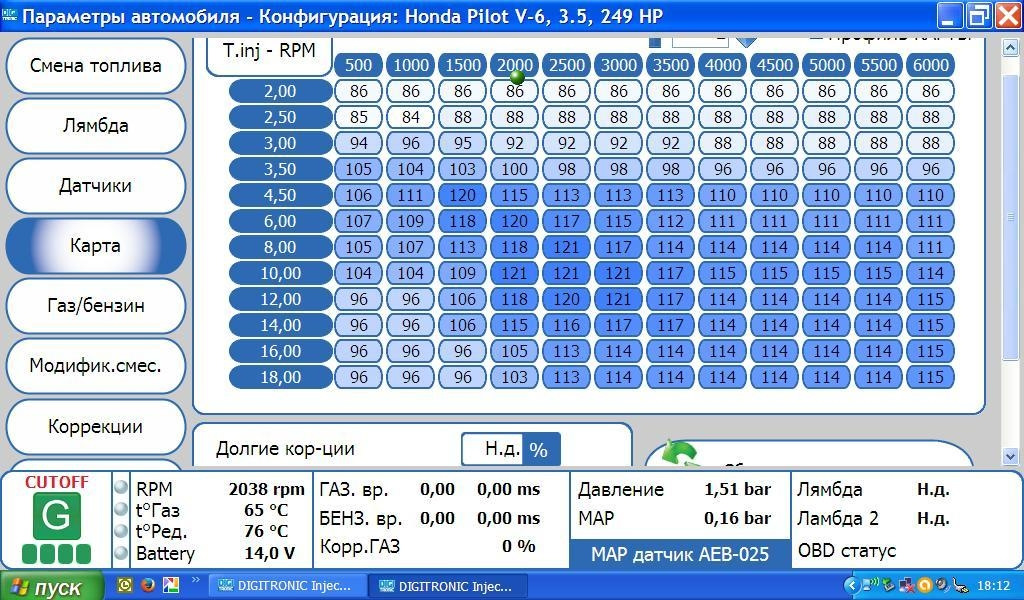Open the Газ/бензин section

coord(95,306)
